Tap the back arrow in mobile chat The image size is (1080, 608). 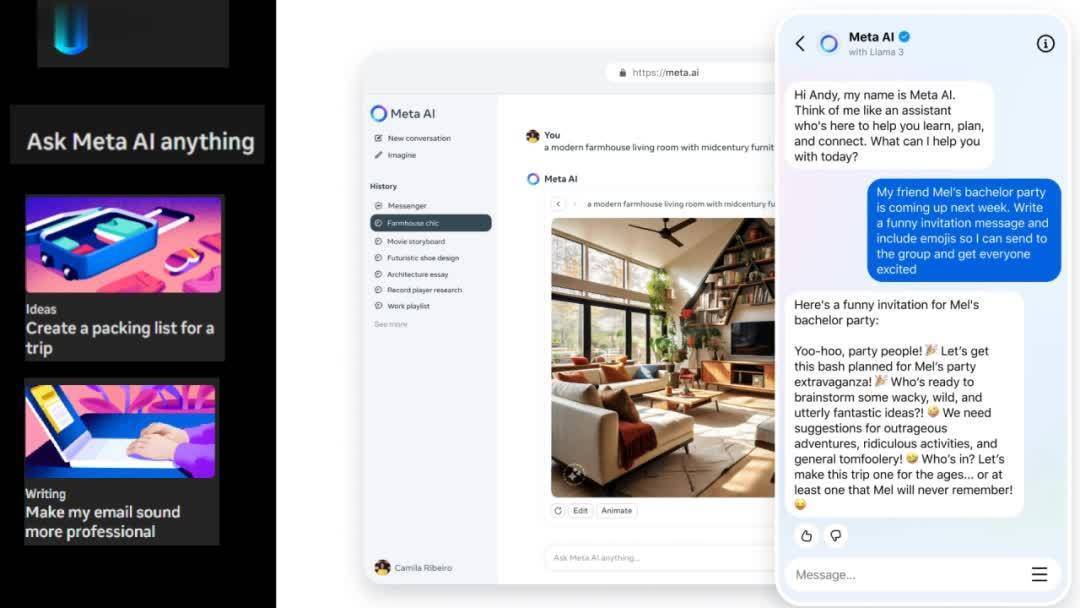point(800,43)
